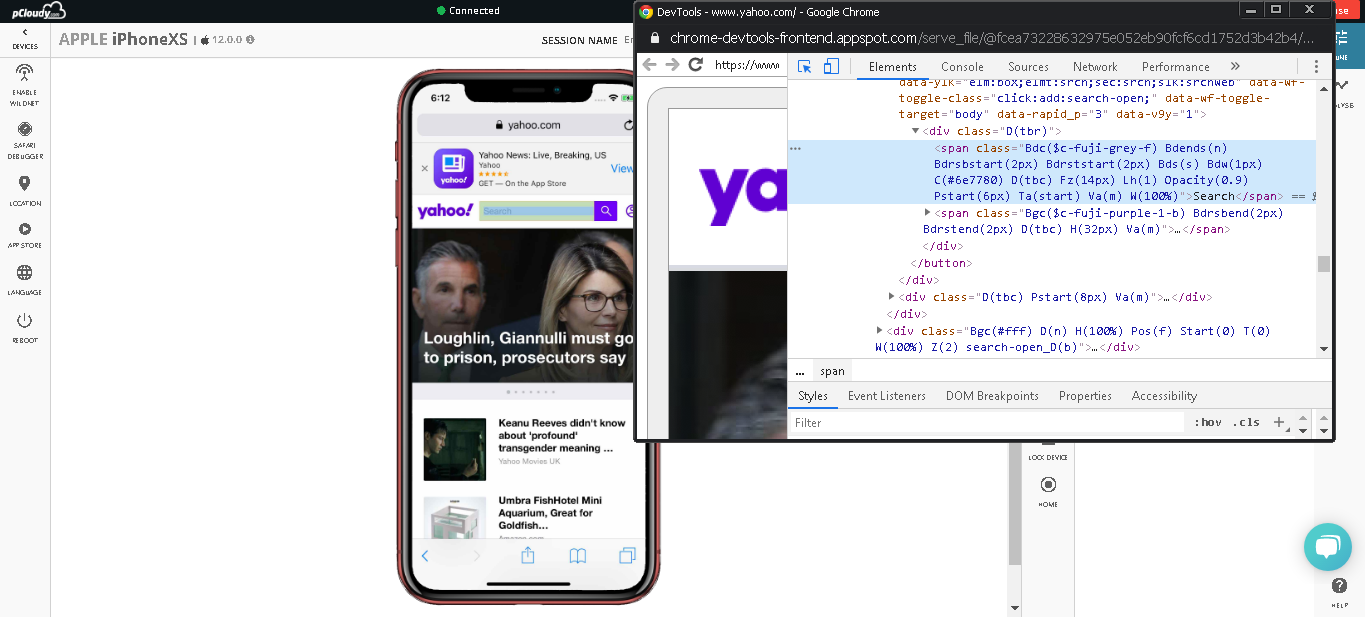Image resolution: width=1365 pixels, height=617 pixels.
Task: Tap the Yahoo News app icon in banner
Action: [453, 168]
